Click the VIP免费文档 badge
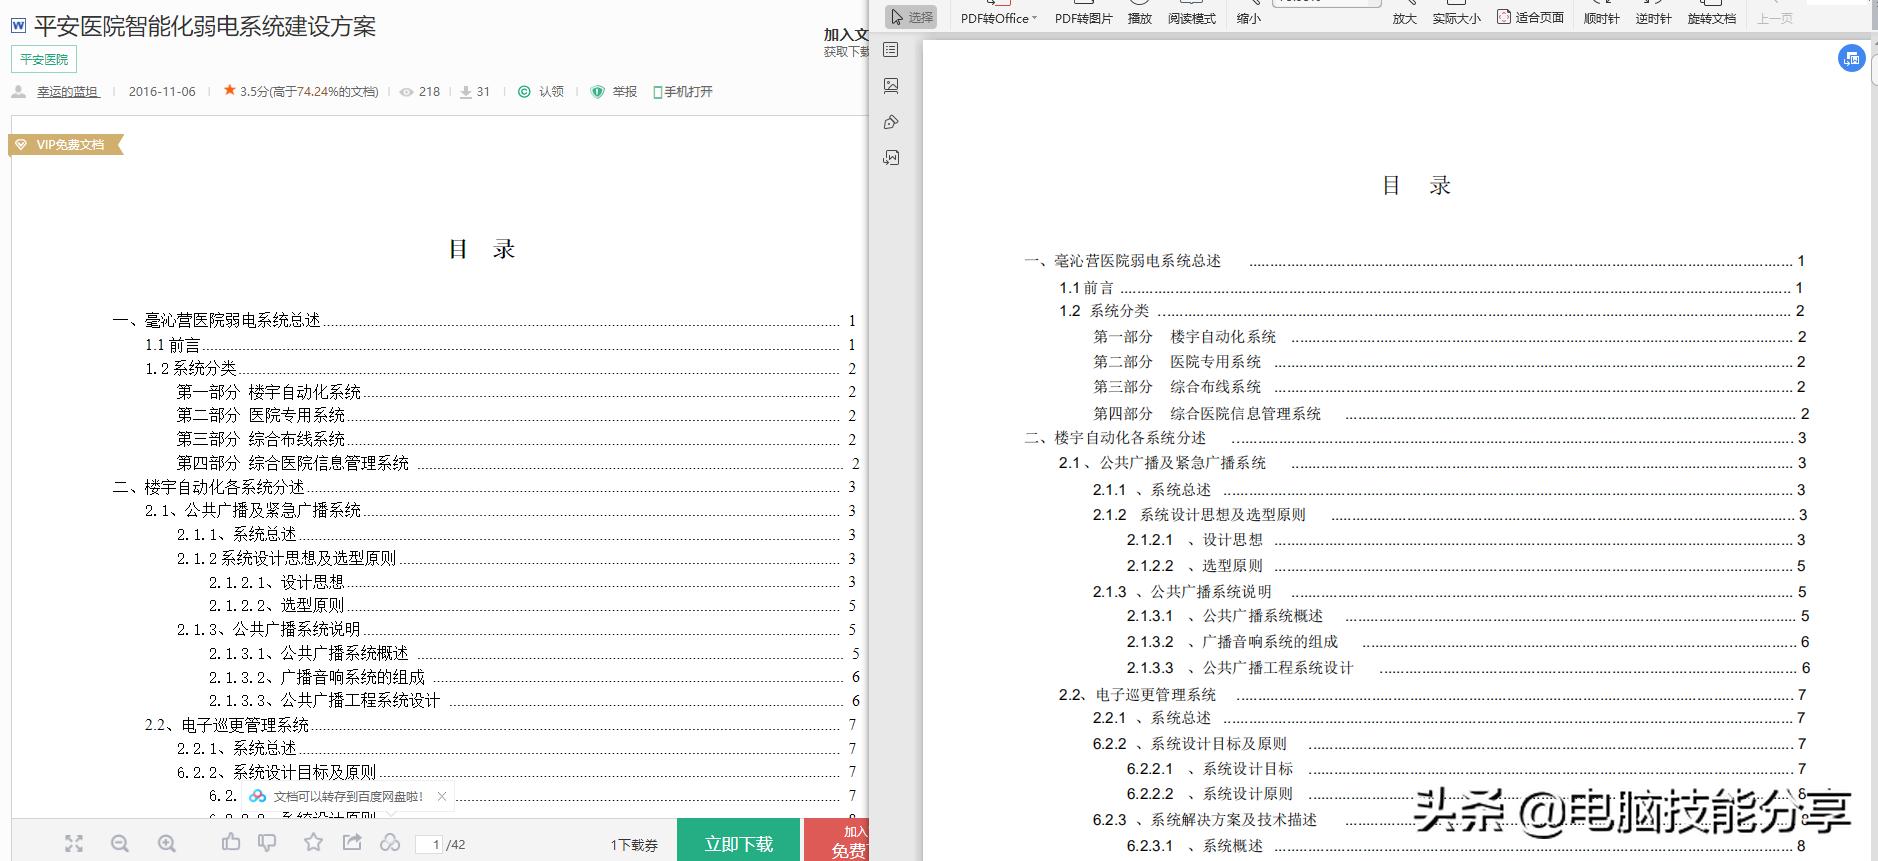Screen dimensions: 1878x861 pos(66,145)
